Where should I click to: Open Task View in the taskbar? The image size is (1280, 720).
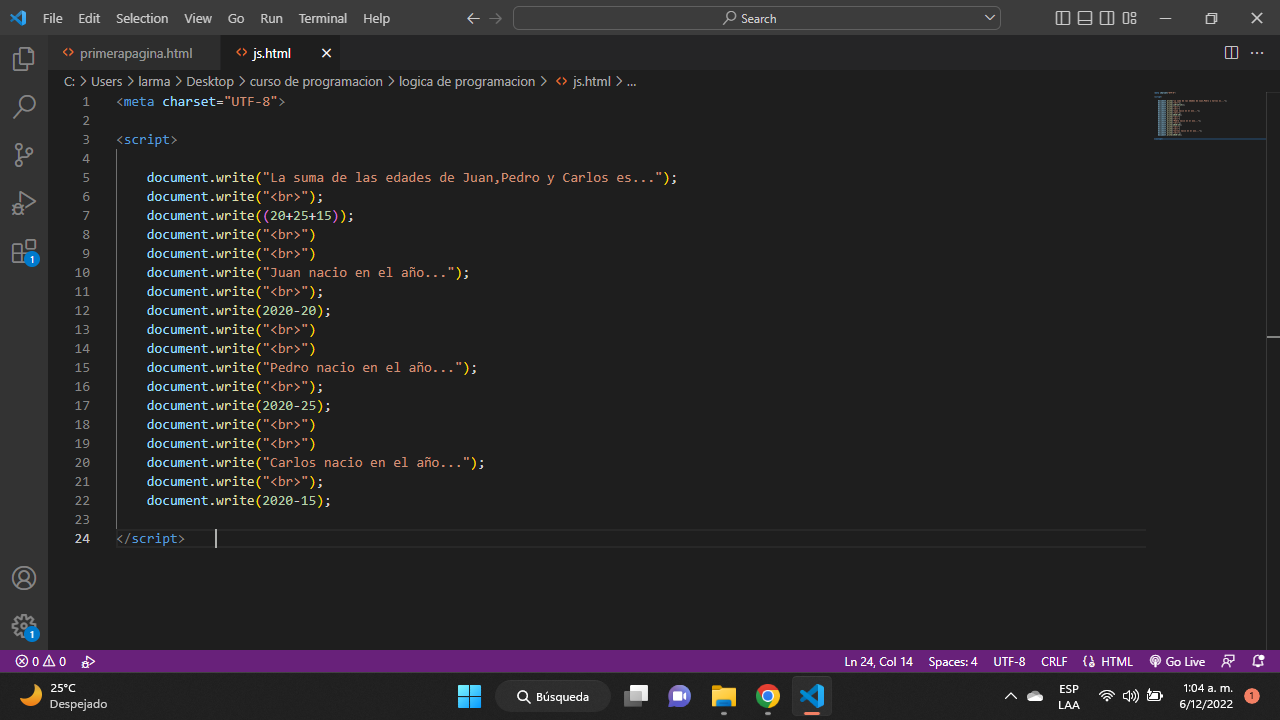[635, 696]
